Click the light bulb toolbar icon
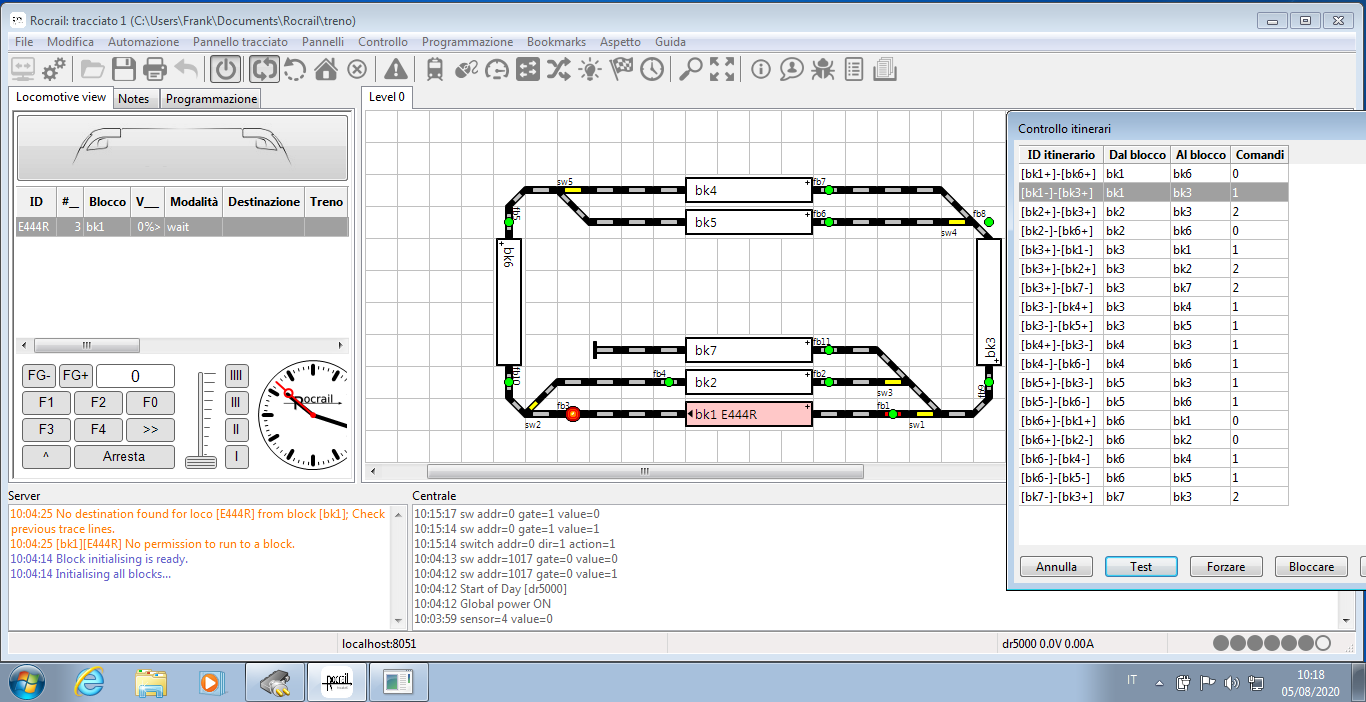 coord(590,69)
